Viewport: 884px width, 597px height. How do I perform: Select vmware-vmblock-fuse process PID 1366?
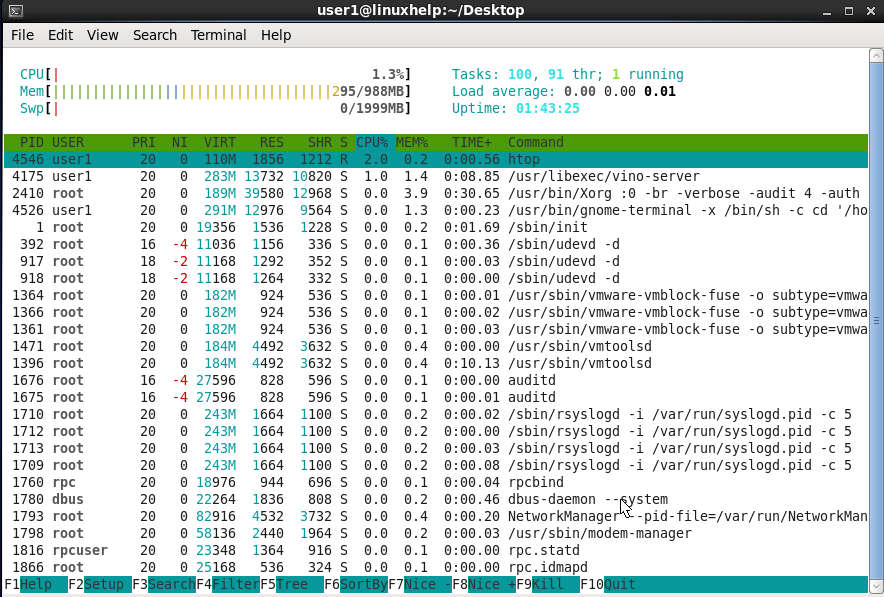click(x=436, y=312)
